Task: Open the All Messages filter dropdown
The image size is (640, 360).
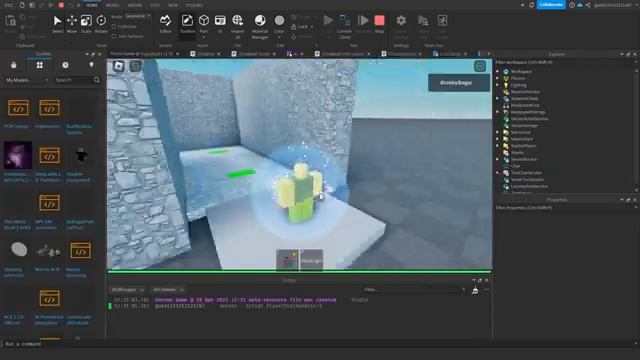Action: 127,290
